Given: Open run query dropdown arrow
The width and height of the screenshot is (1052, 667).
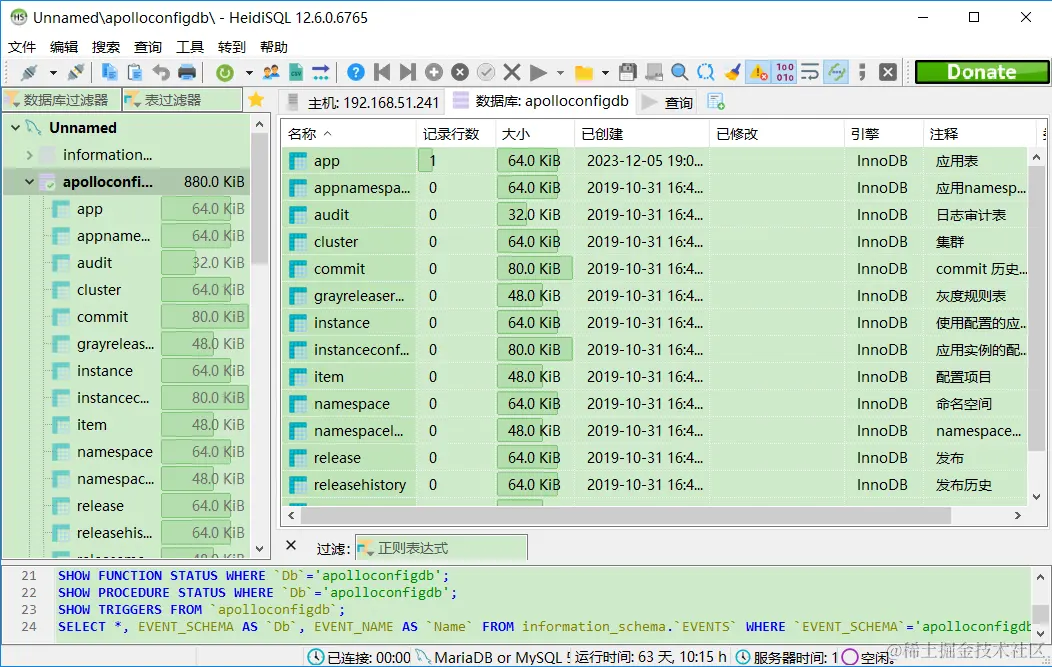Looking at the screenshot, I should tap(560, 72).
